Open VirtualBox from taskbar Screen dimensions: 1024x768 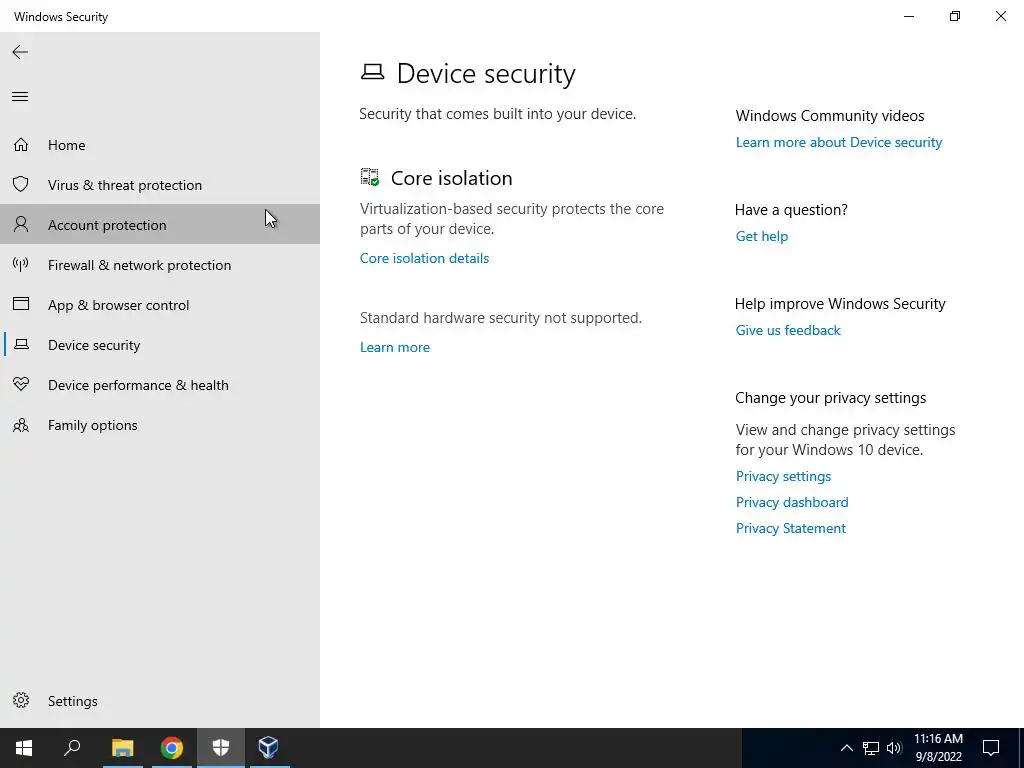(x=268, y=748)
